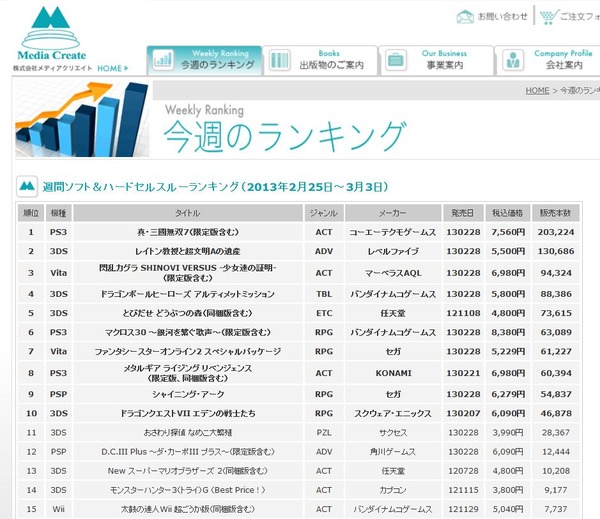Image resolution: width=600 pixels, height=519 pixels.
Task: Click the maker サクセス
Action: 393,432
